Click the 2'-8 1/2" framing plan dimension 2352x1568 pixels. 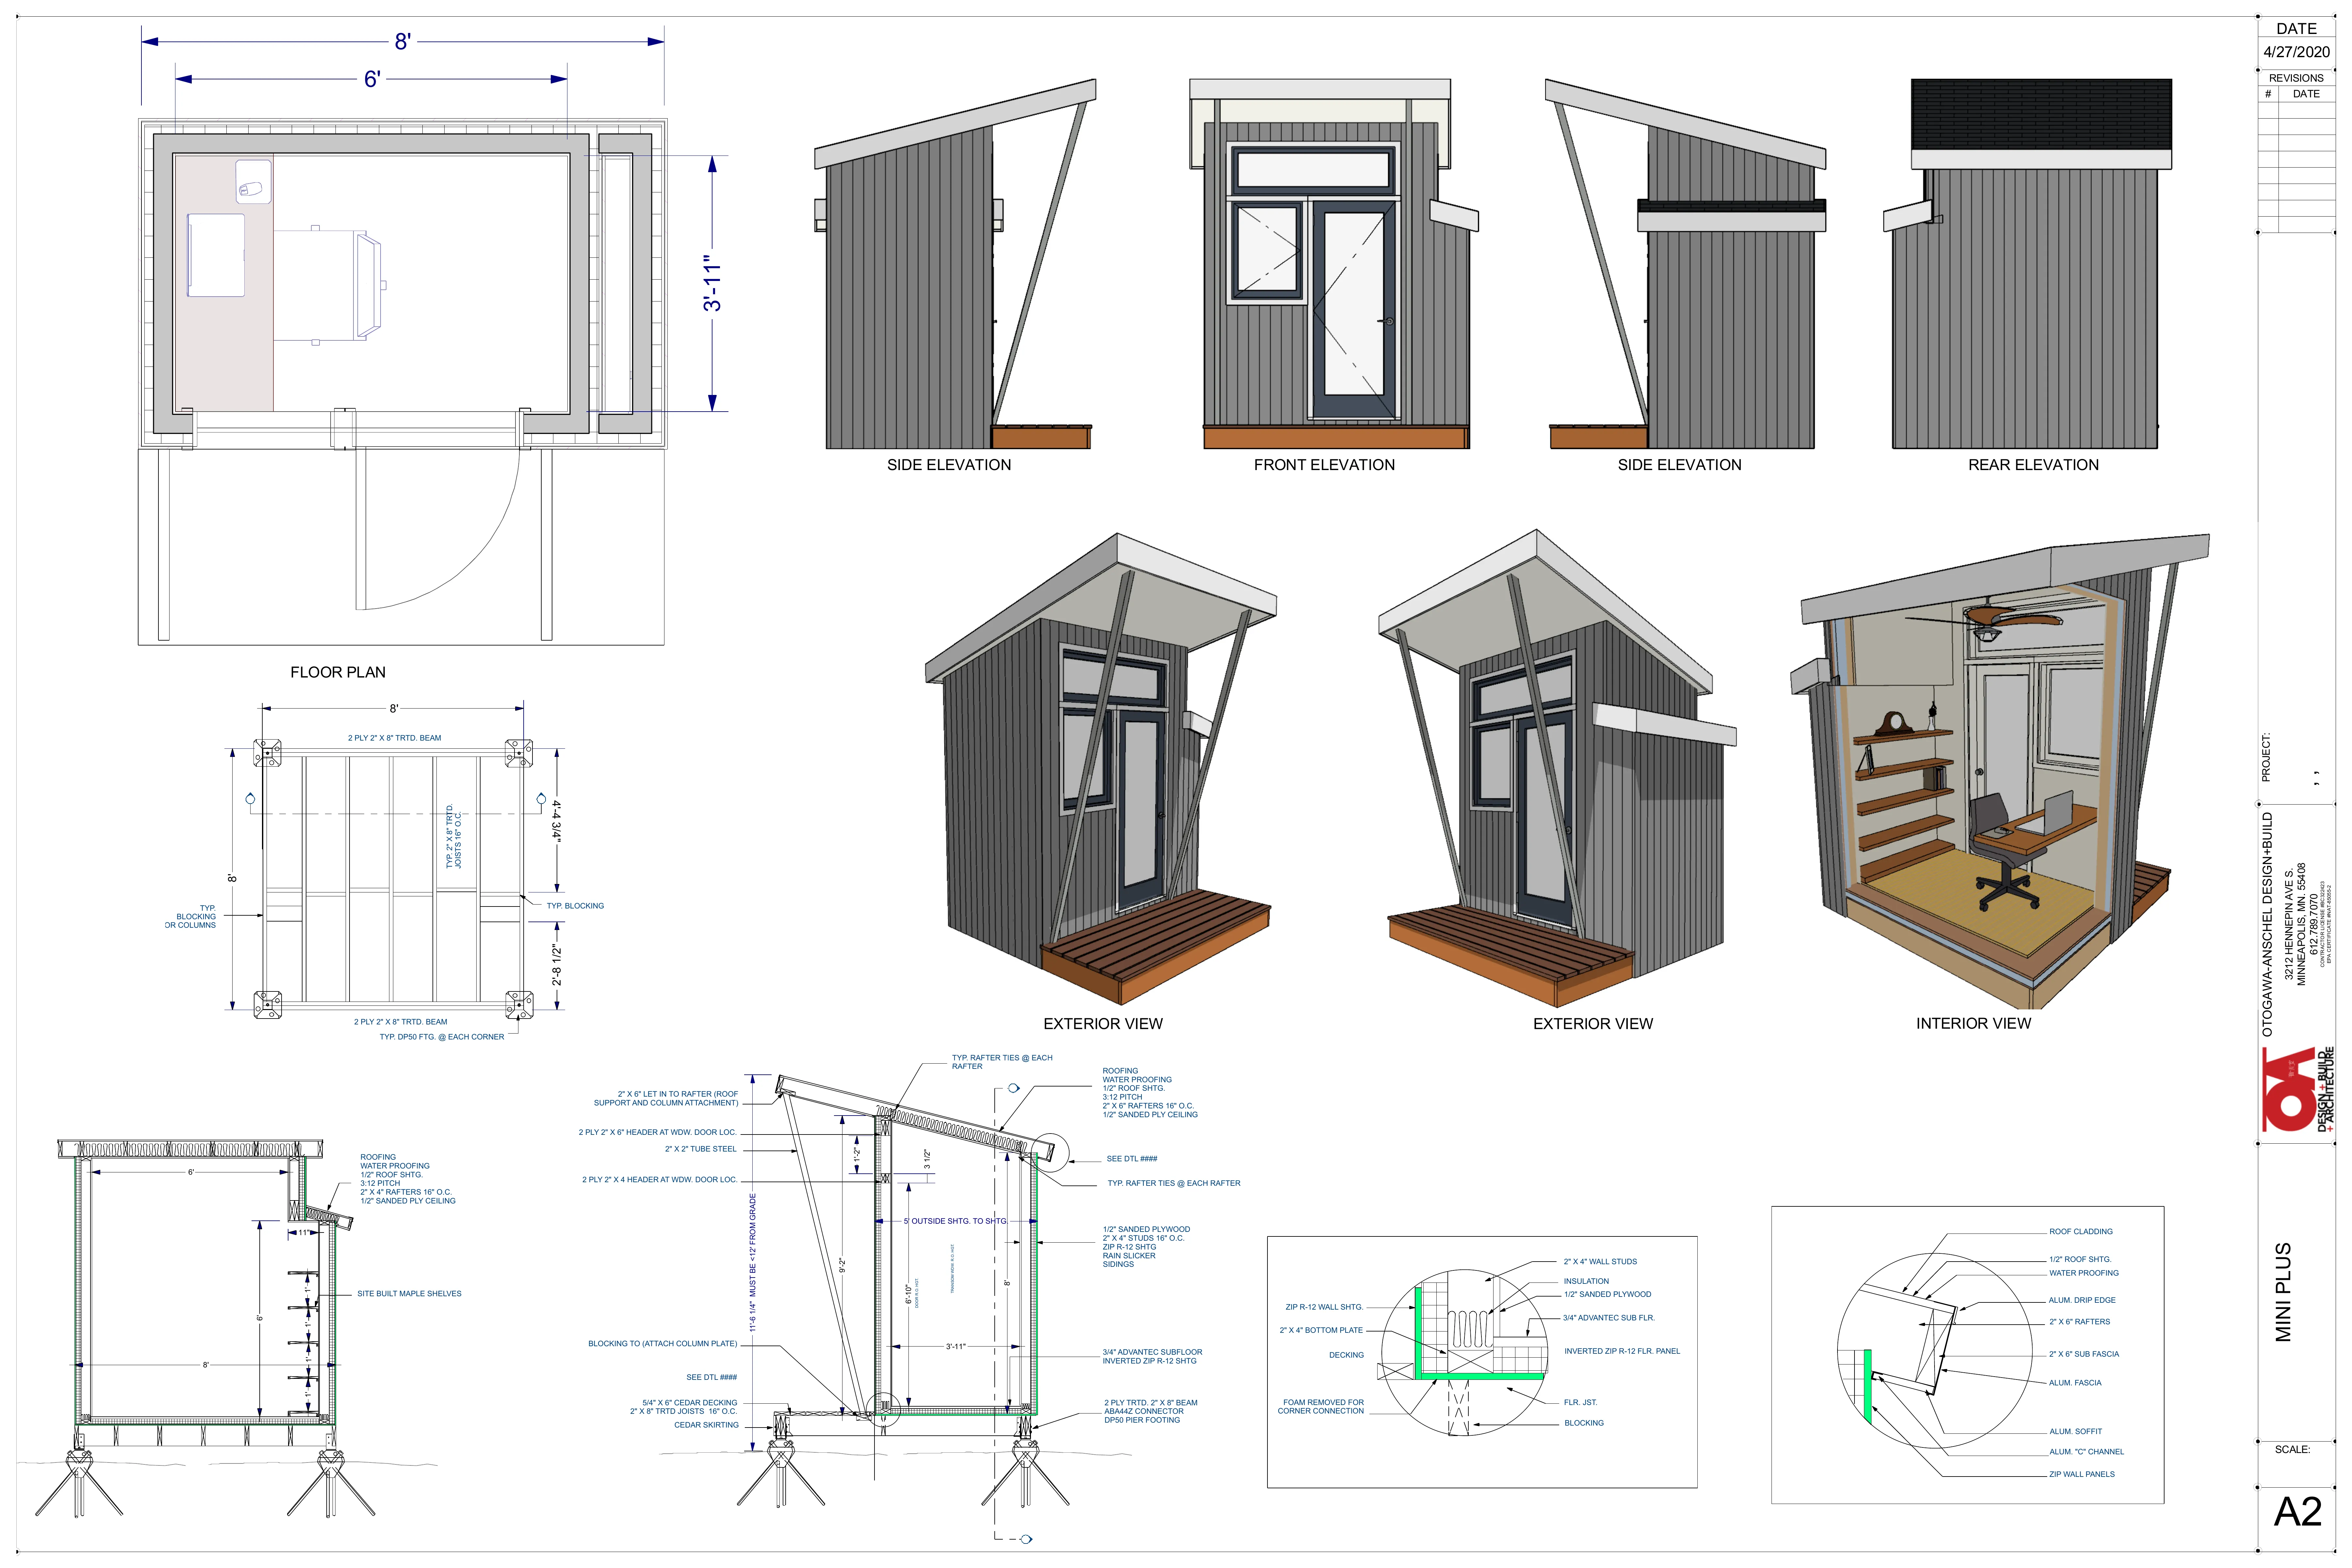557,964
